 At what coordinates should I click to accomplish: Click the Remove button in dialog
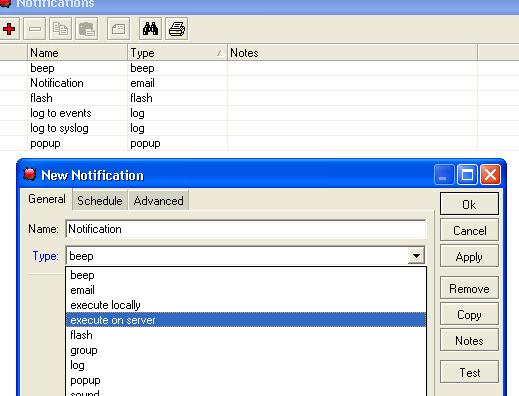469,288
